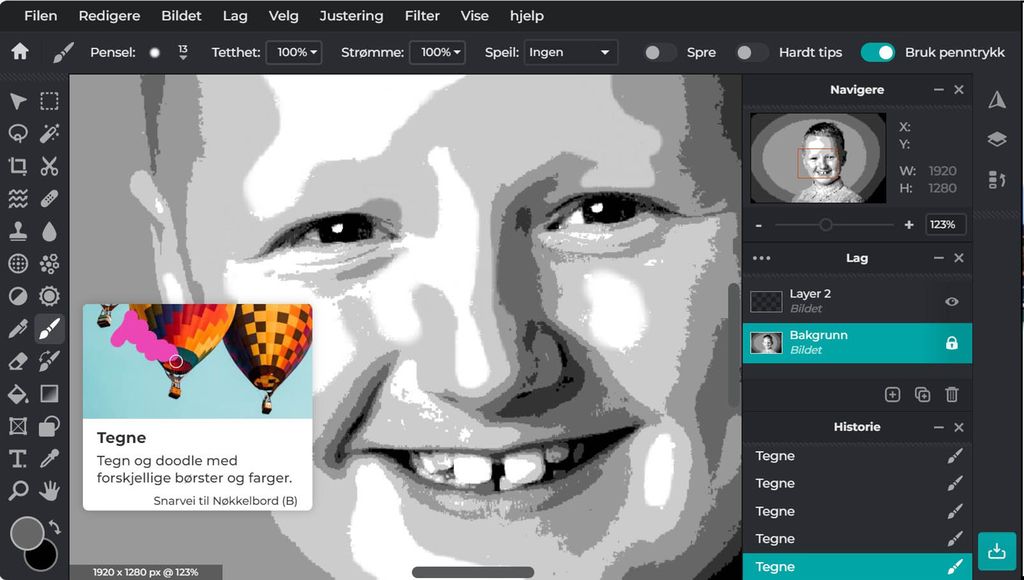Expand the Strømme 100% dropdown
Image resolution: width=1024 pixels, height=580 pixels.
(438, 52)
